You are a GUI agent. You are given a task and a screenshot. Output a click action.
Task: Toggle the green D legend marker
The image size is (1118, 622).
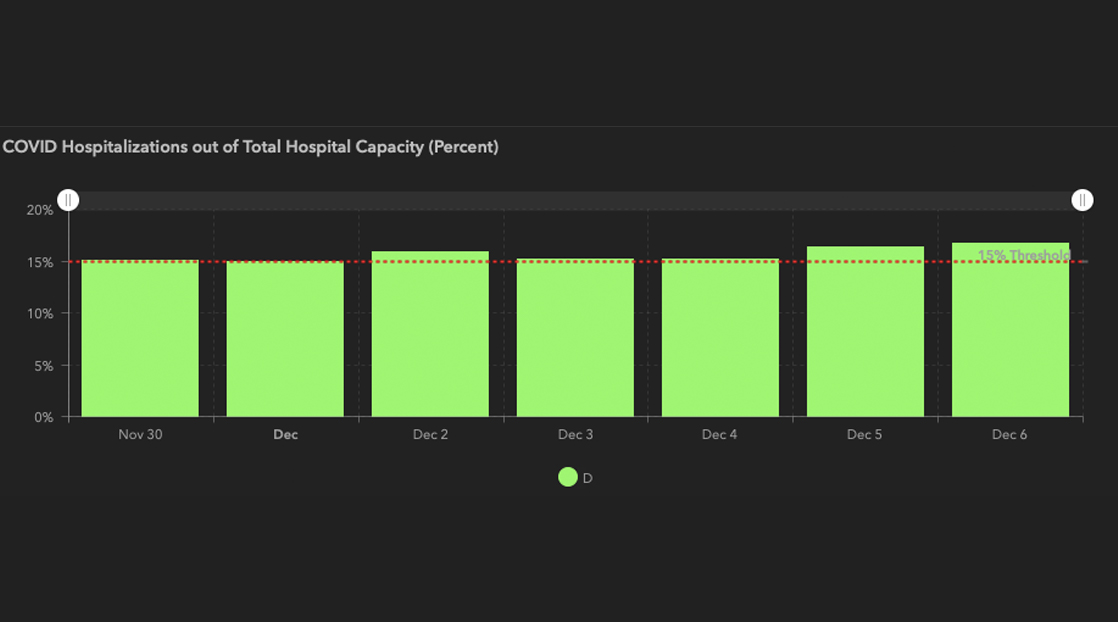point(568,478)
